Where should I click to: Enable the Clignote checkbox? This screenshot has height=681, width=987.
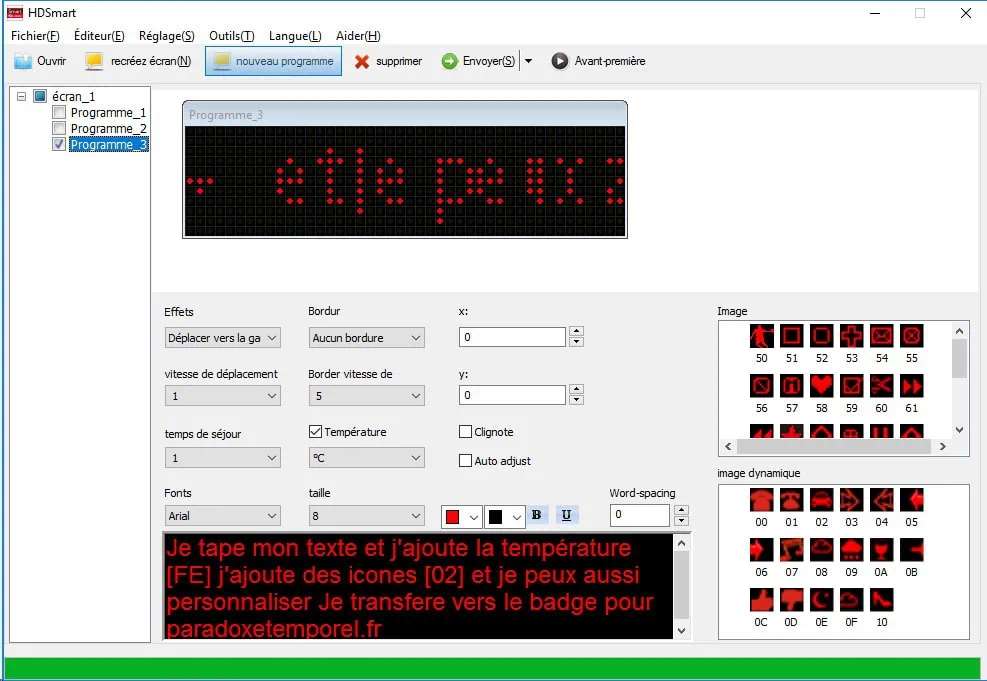tap(465, 432)
